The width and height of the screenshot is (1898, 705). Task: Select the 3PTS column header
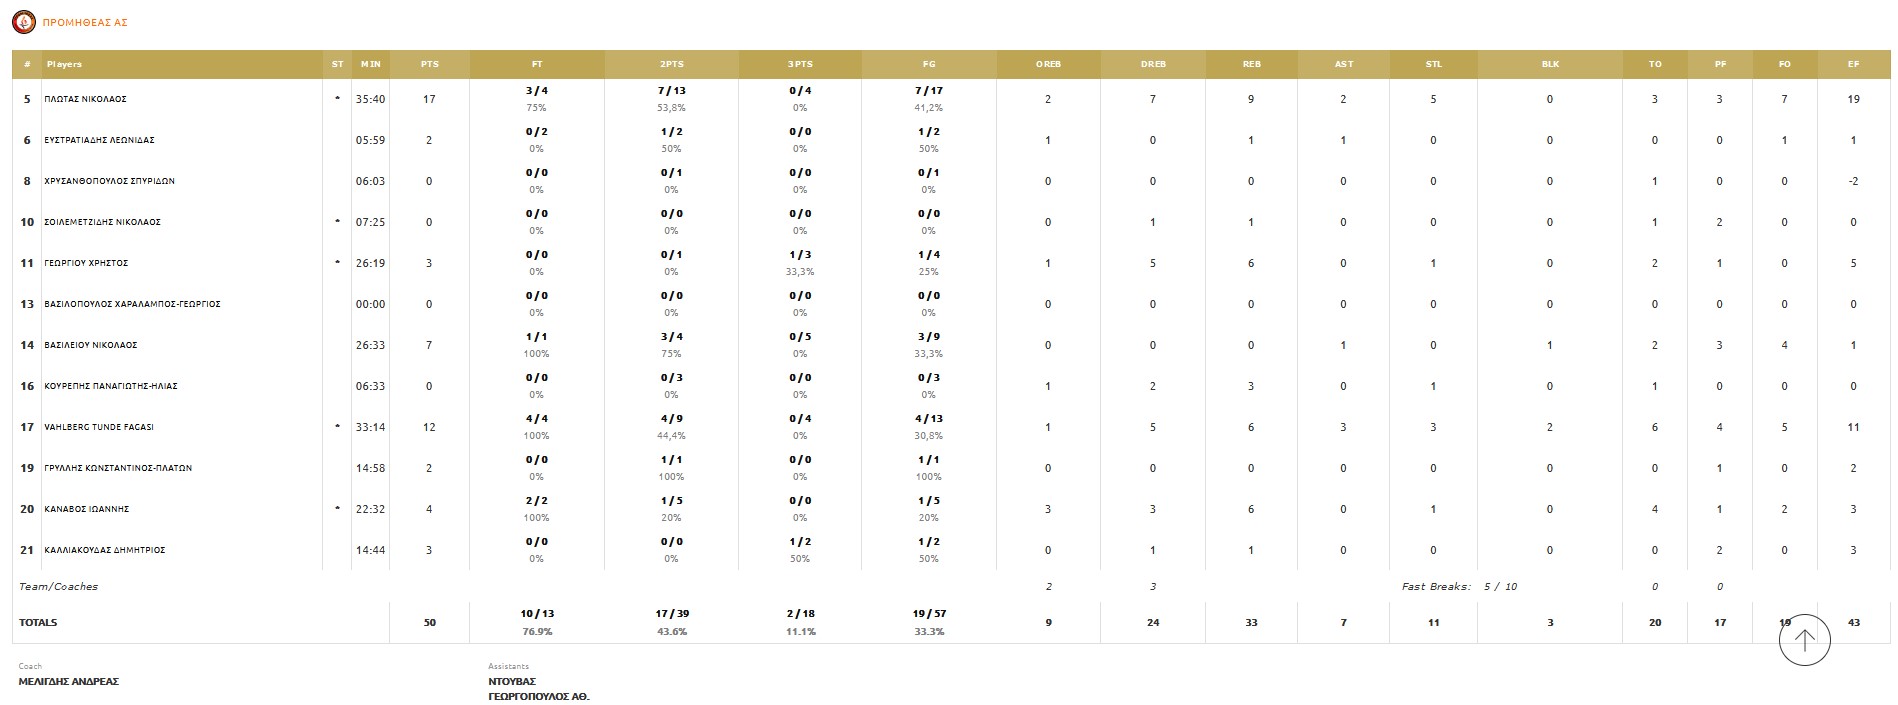coord(800,64)
